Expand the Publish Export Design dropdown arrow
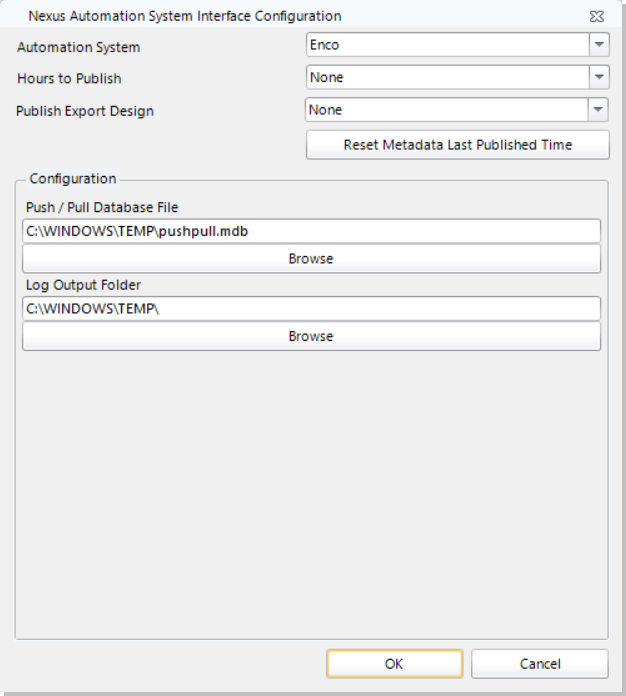The image size is (626, 696). click(598, 110)
